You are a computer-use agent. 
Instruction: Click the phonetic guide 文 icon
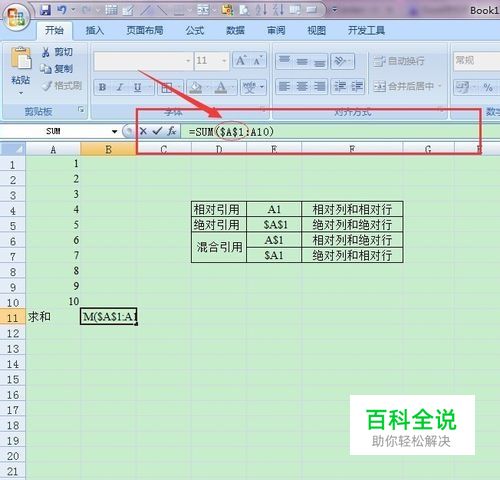249,88
